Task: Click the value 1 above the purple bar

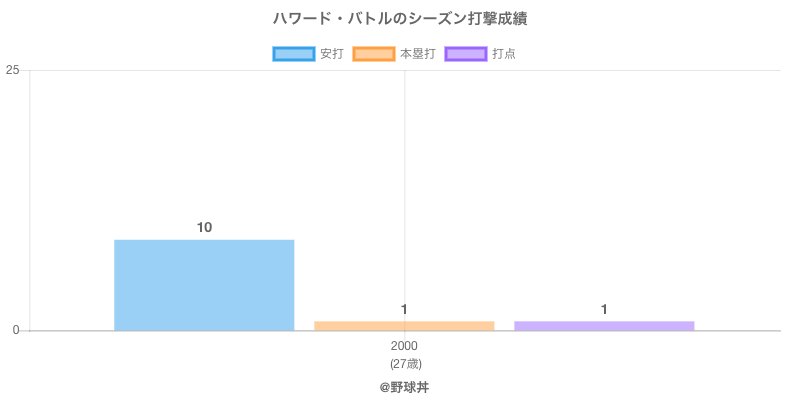Action: (604, 310)
